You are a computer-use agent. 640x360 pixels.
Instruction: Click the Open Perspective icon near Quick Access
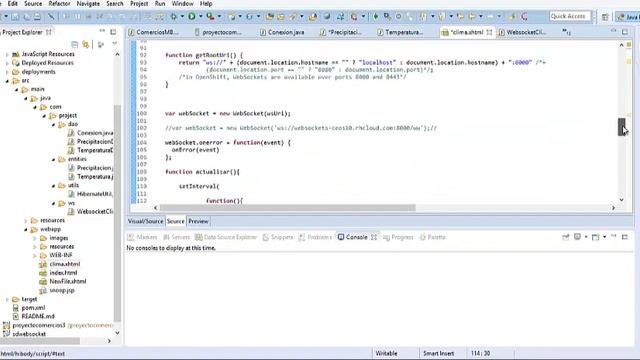point(605,17)
